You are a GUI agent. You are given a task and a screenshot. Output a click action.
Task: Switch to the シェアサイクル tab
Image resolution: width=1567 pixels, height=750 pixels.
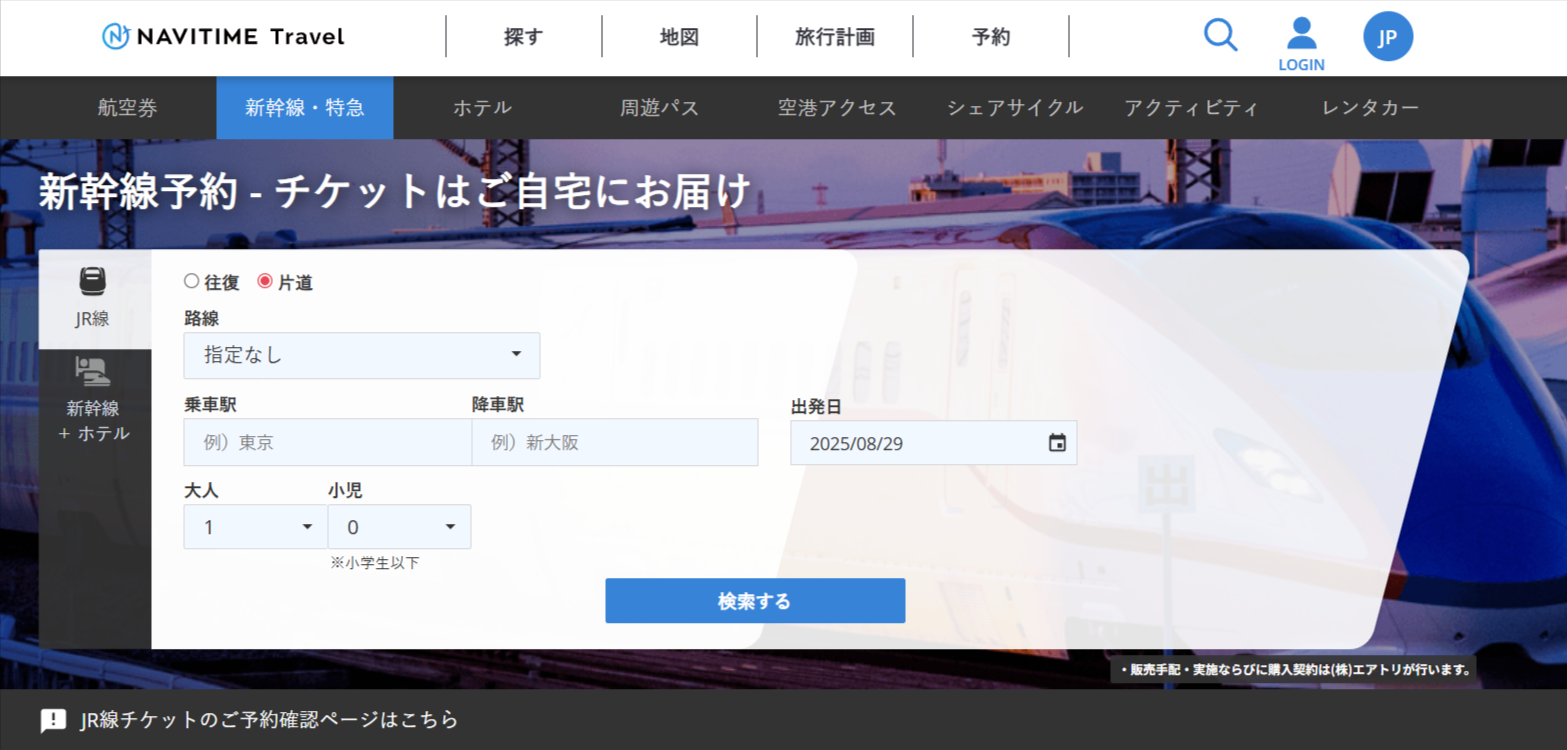tap(1015, 108)
